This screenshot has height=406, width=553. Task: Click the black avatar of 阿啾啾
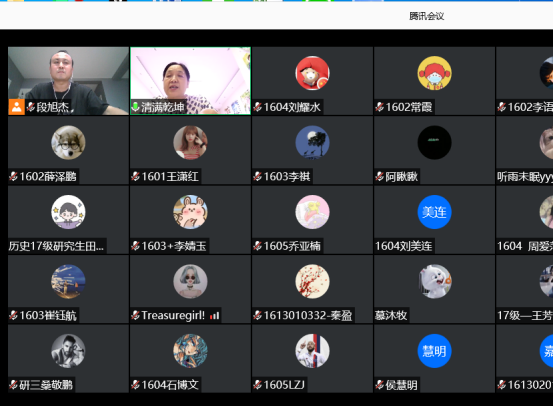click(434, 143)
